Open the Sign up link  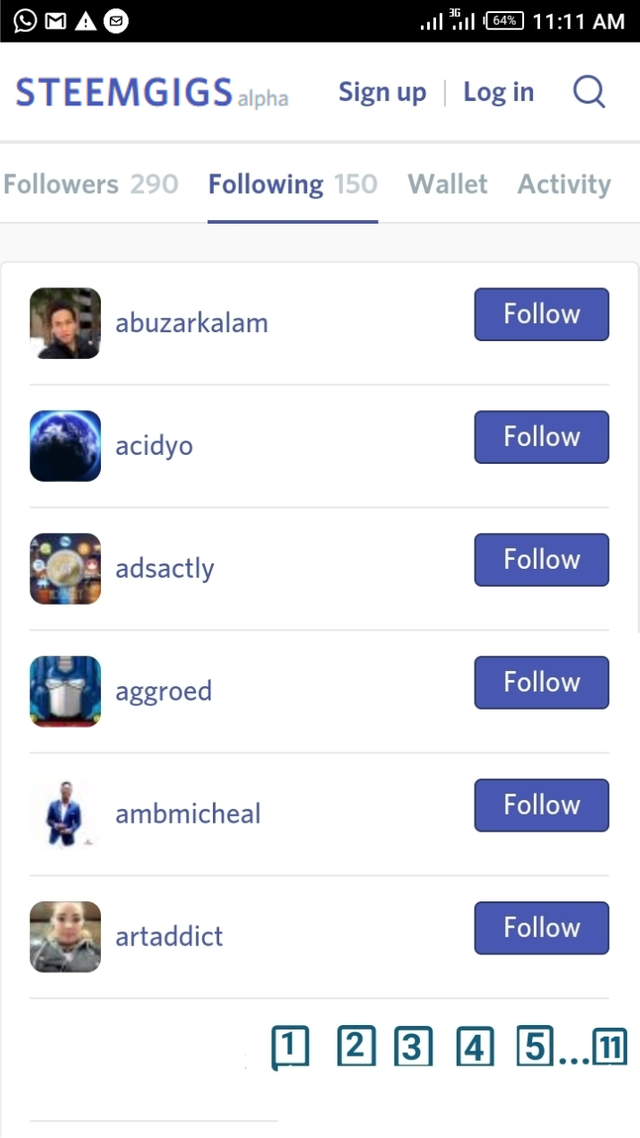[x=382, y=92]
